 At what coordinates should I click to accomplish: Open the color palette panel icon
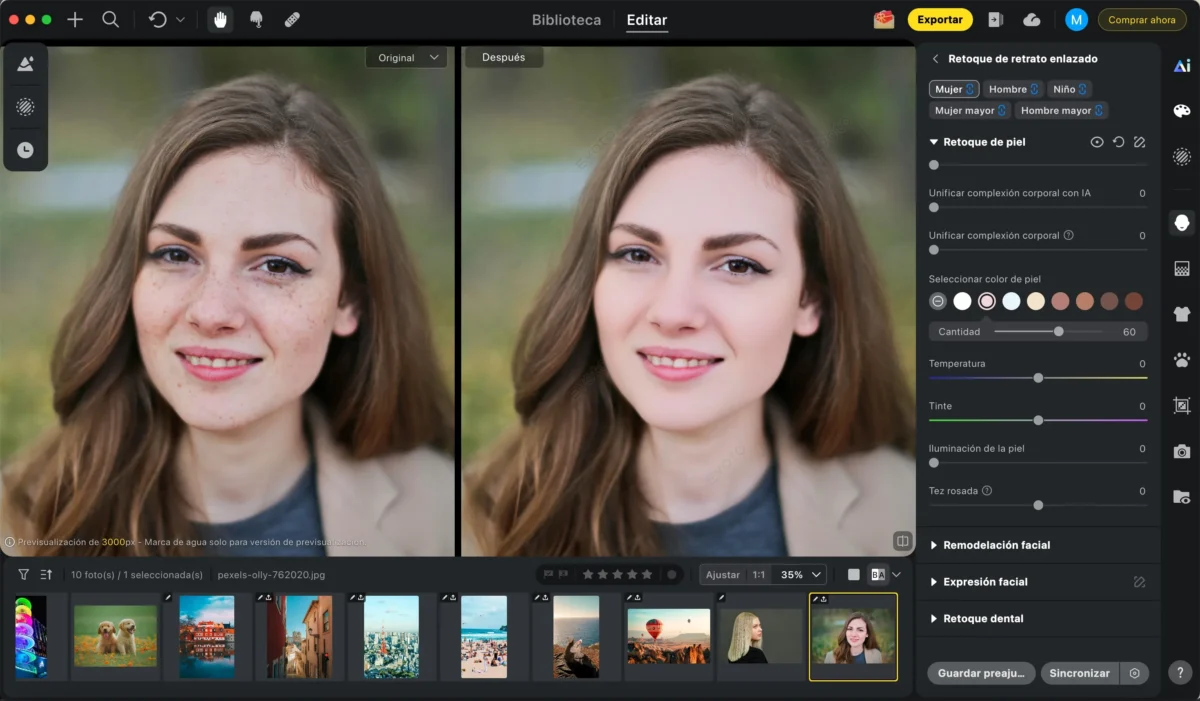1182,111
